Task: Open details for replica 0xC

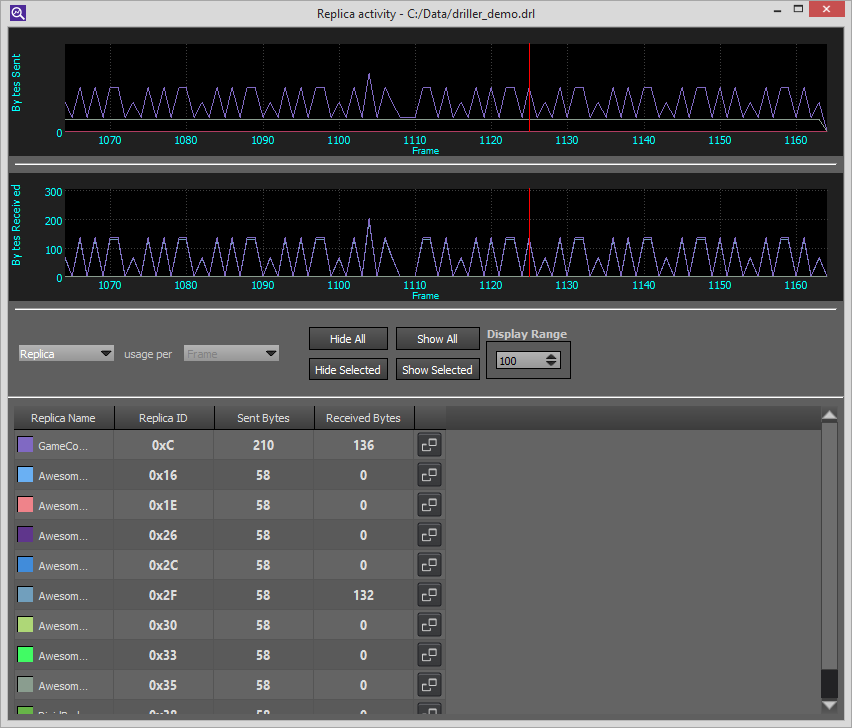Action: 429,445
